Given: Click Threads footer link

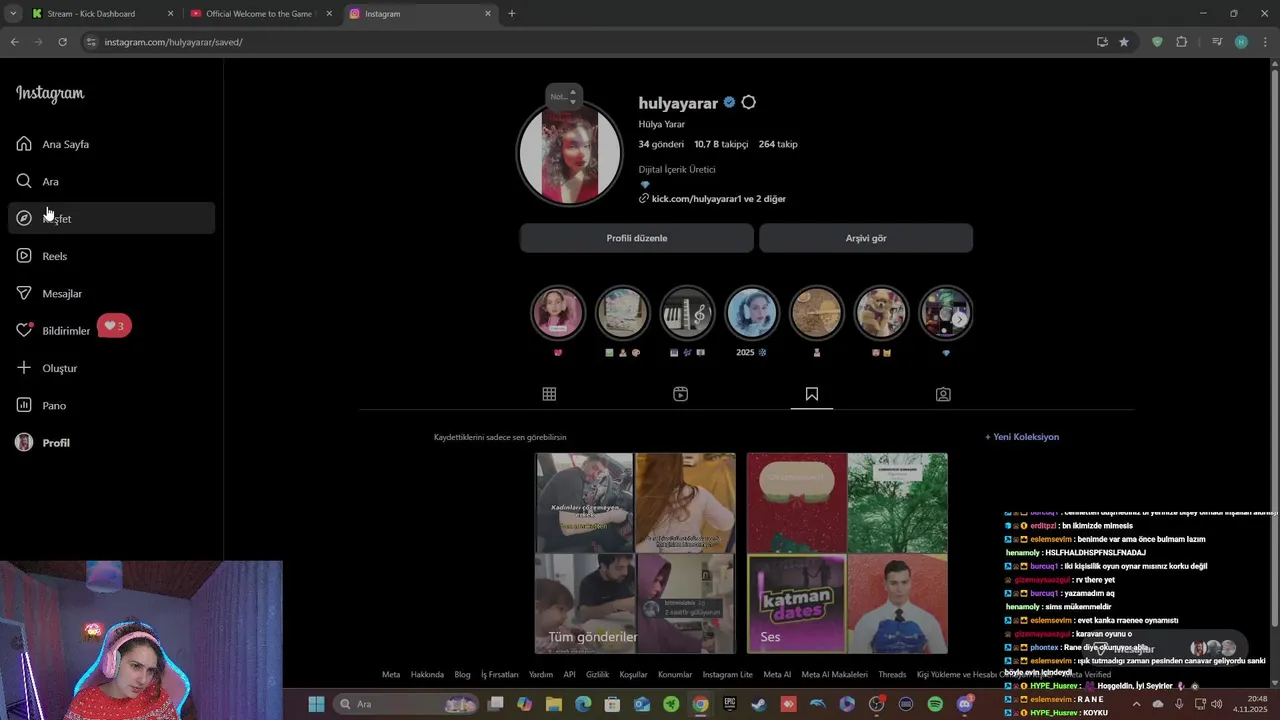Looking at the screenshot, I should 892,675.
